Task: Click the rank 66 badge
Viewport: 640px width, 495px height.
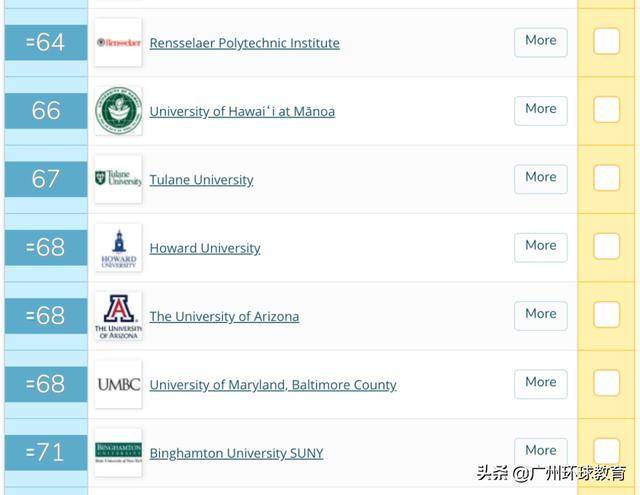Action: click(x=46, y=111)
